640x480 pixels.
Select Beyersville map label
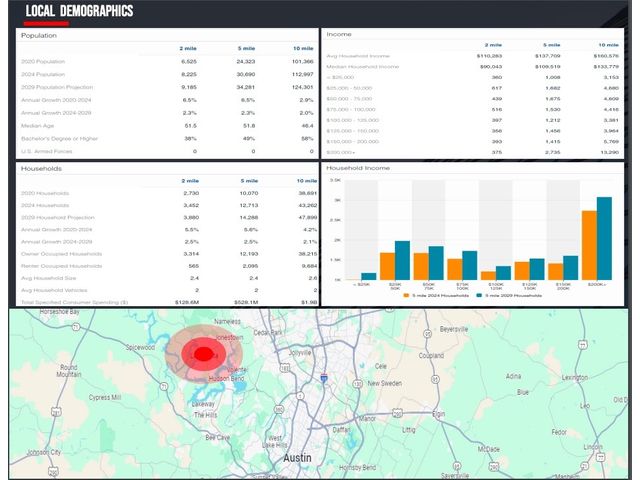click(453, 329)
